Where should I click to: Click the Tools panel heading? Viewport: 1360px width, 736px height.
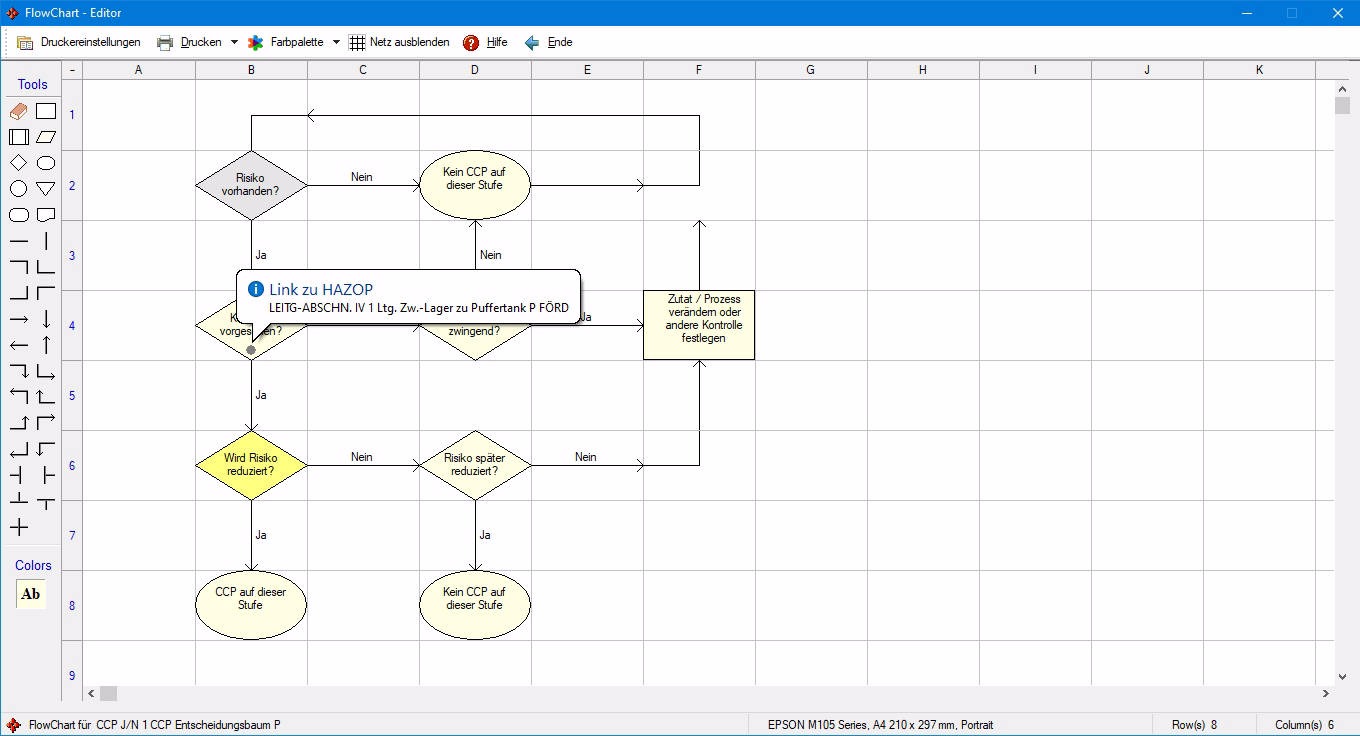[33, 85]
